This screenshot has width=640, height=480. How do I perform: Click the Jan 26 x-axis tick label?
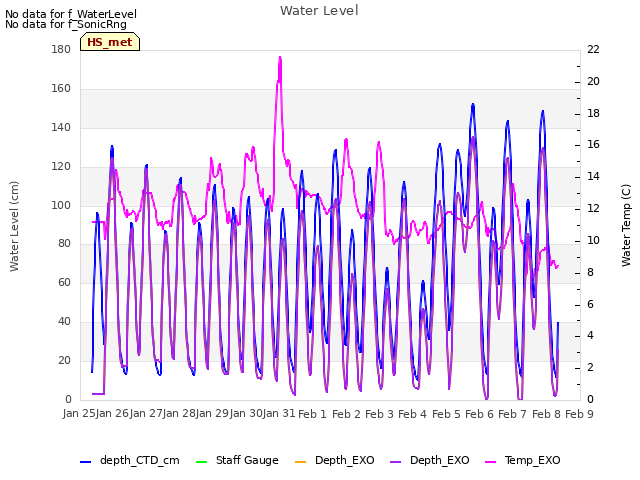[112, 414]
